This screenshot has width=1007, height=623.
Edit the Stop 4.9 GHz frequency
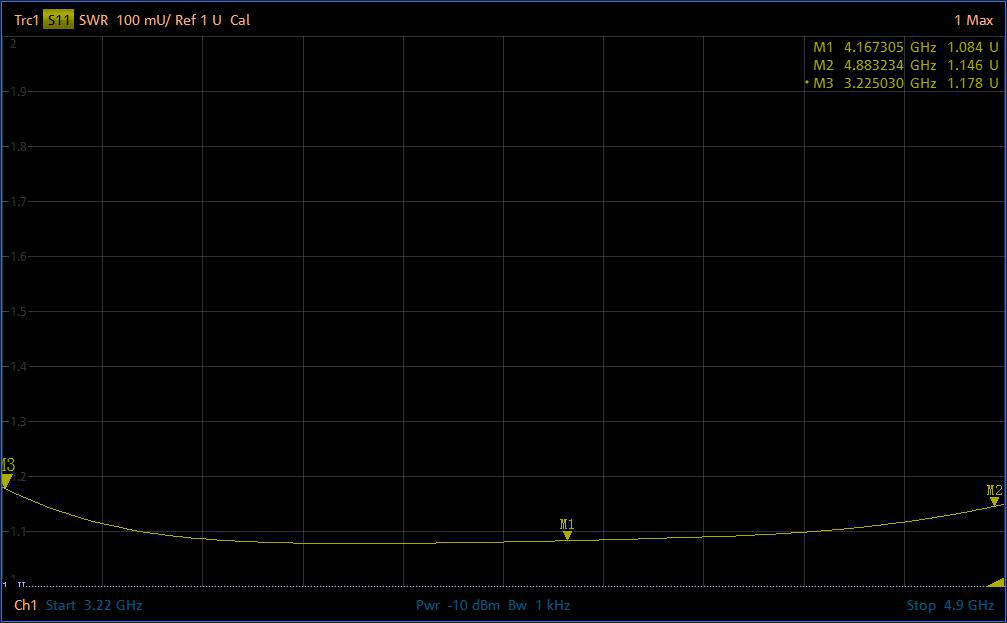click(x=949, y=605)
